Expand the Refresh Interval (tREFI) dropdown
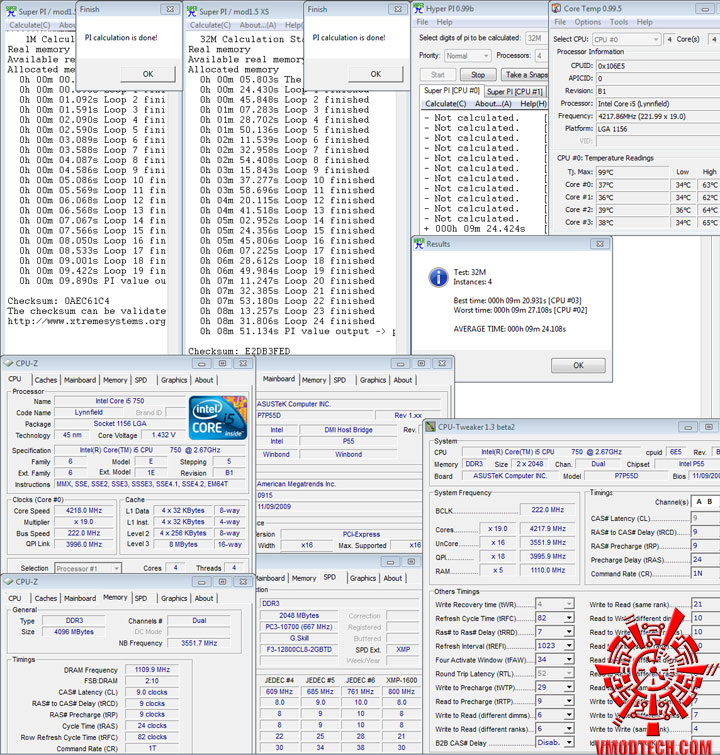Screen dimensions: 720x755 click(569, 645)
